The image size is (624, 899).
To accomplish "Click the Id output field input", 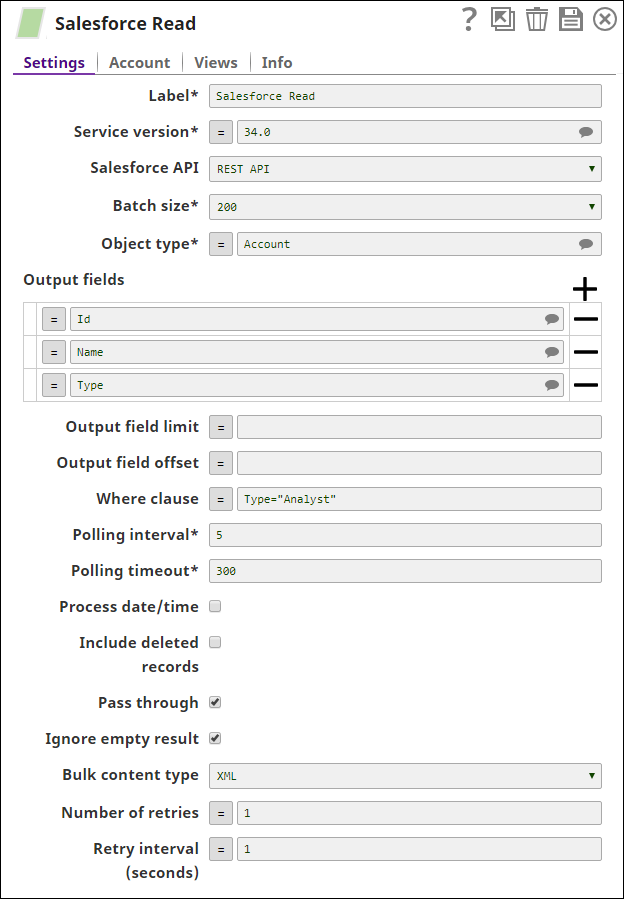I will click(317, 319).
